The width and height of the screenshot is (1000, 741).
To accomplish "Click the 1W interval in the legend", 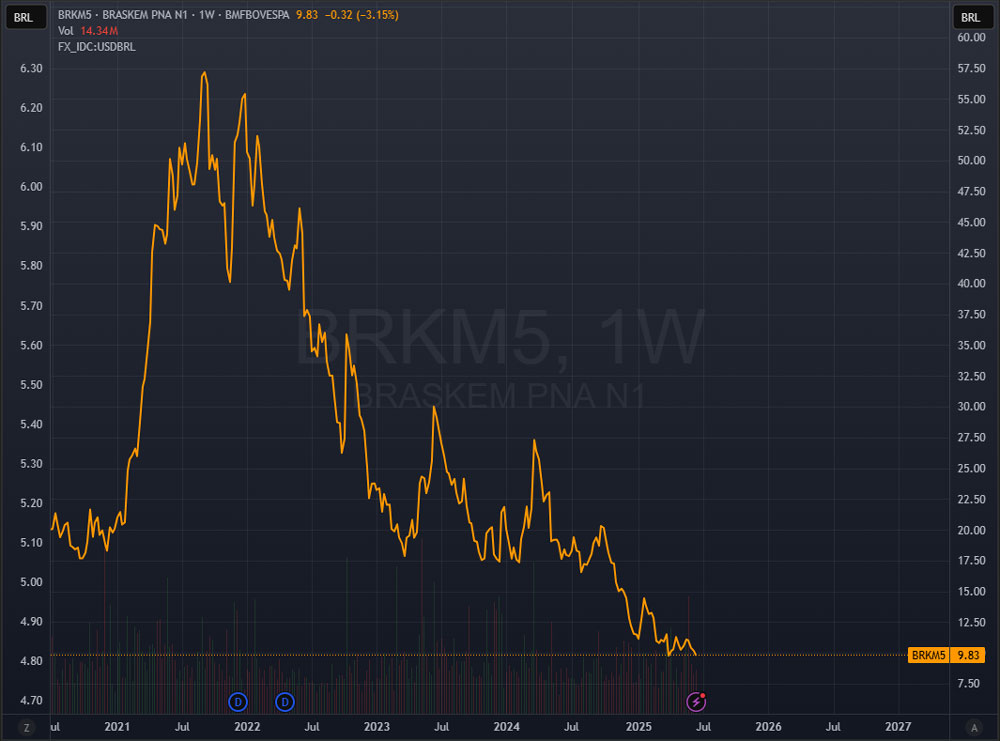I will [208, 17].
